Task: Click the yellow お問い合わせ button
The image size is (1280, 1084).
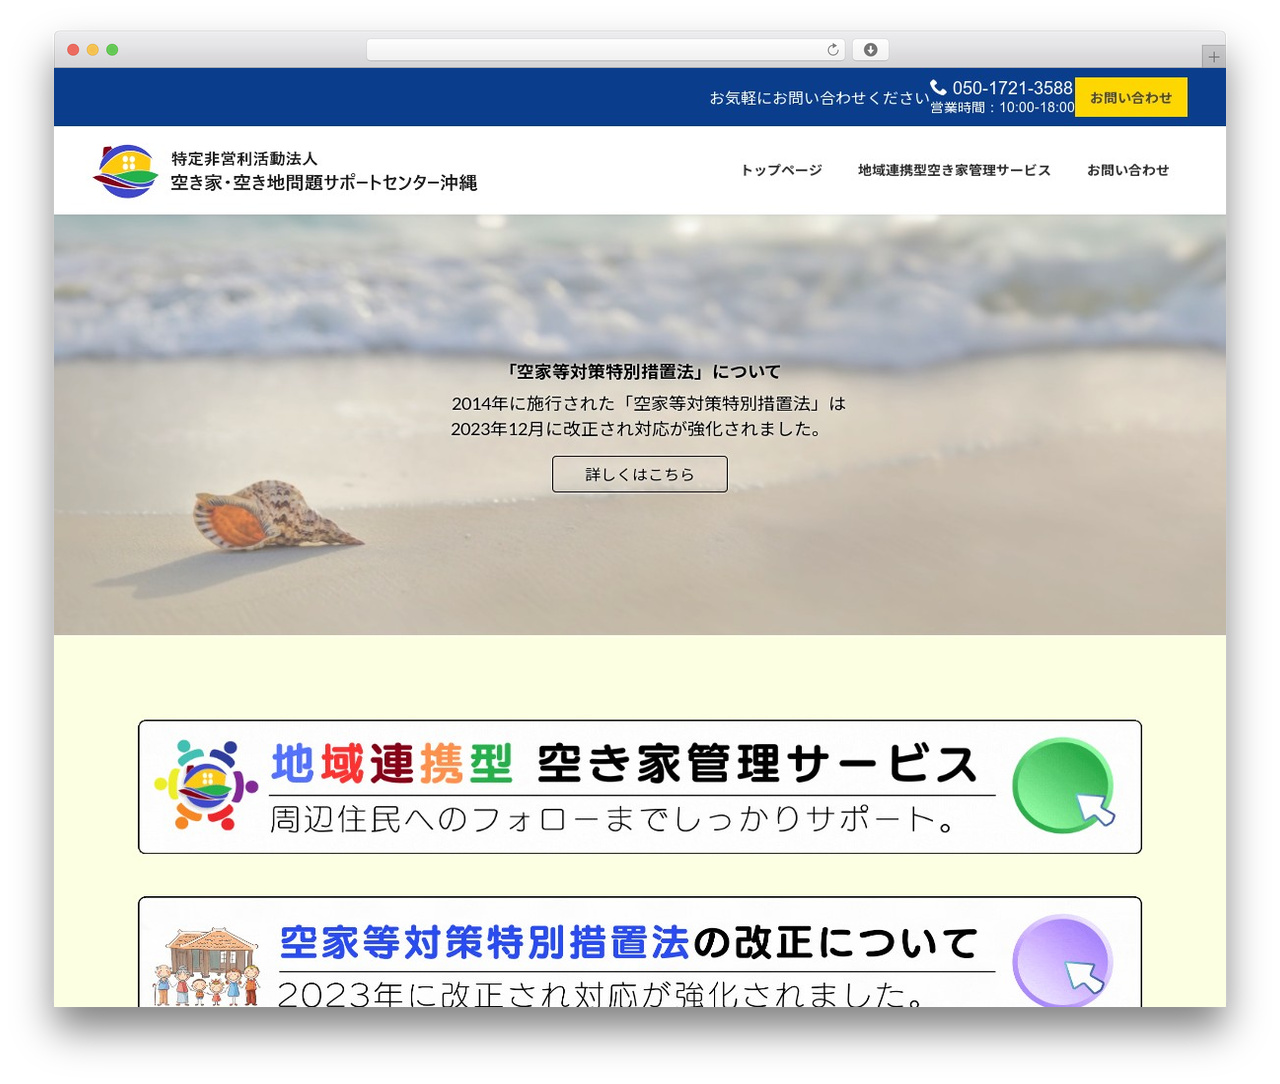Action: point(1131,97)
